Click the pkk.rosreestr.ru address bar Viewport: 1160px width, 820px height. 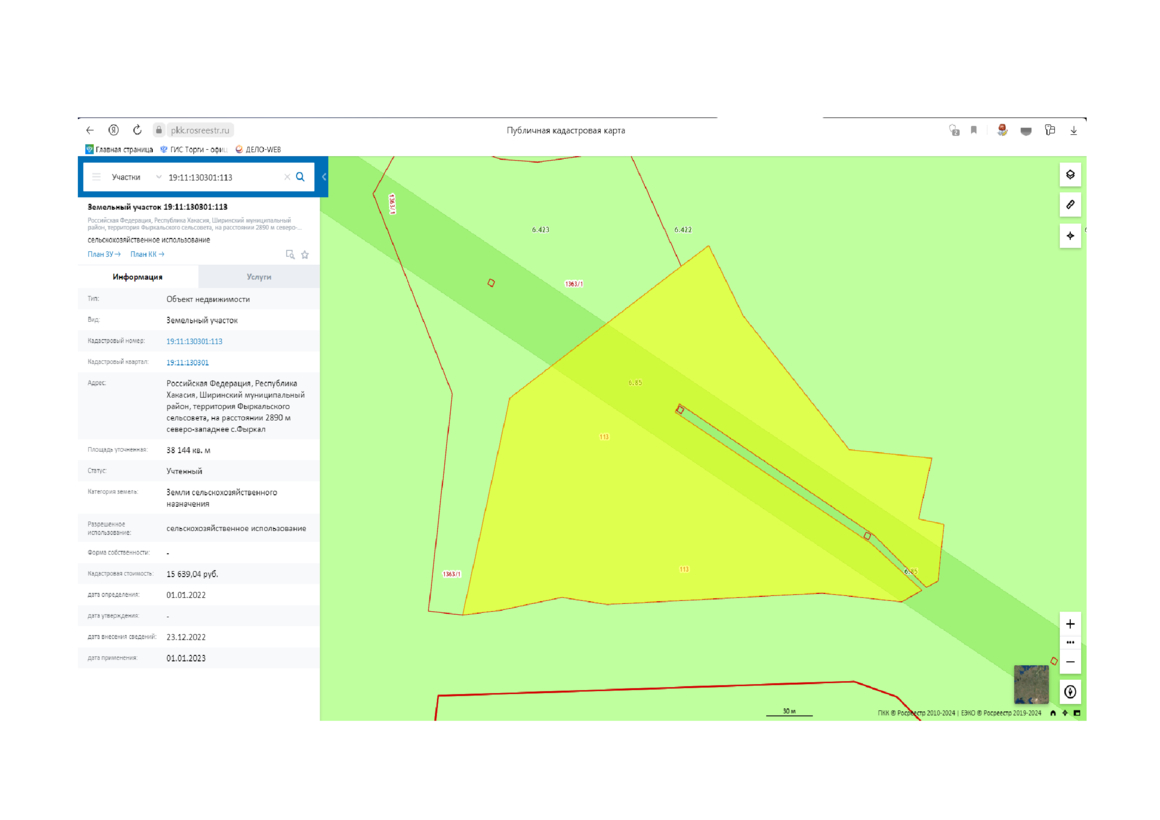pyautogui.click(x=200, y=130)
